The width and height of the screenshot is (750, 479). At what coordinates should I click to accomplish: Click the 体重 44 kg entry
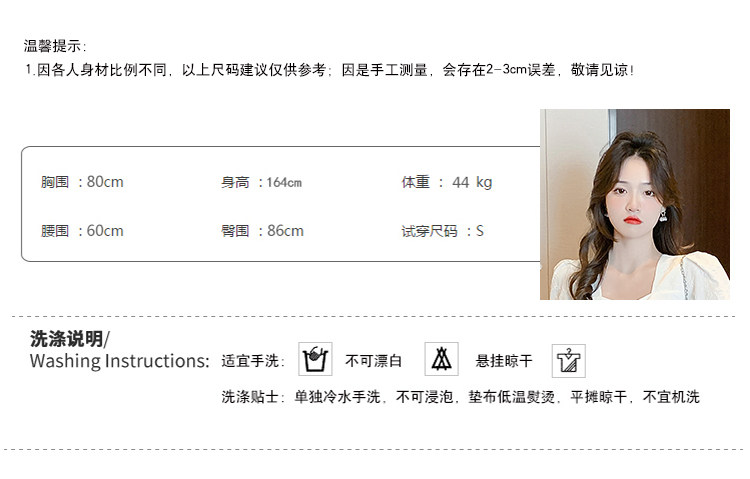coord(447,182)
